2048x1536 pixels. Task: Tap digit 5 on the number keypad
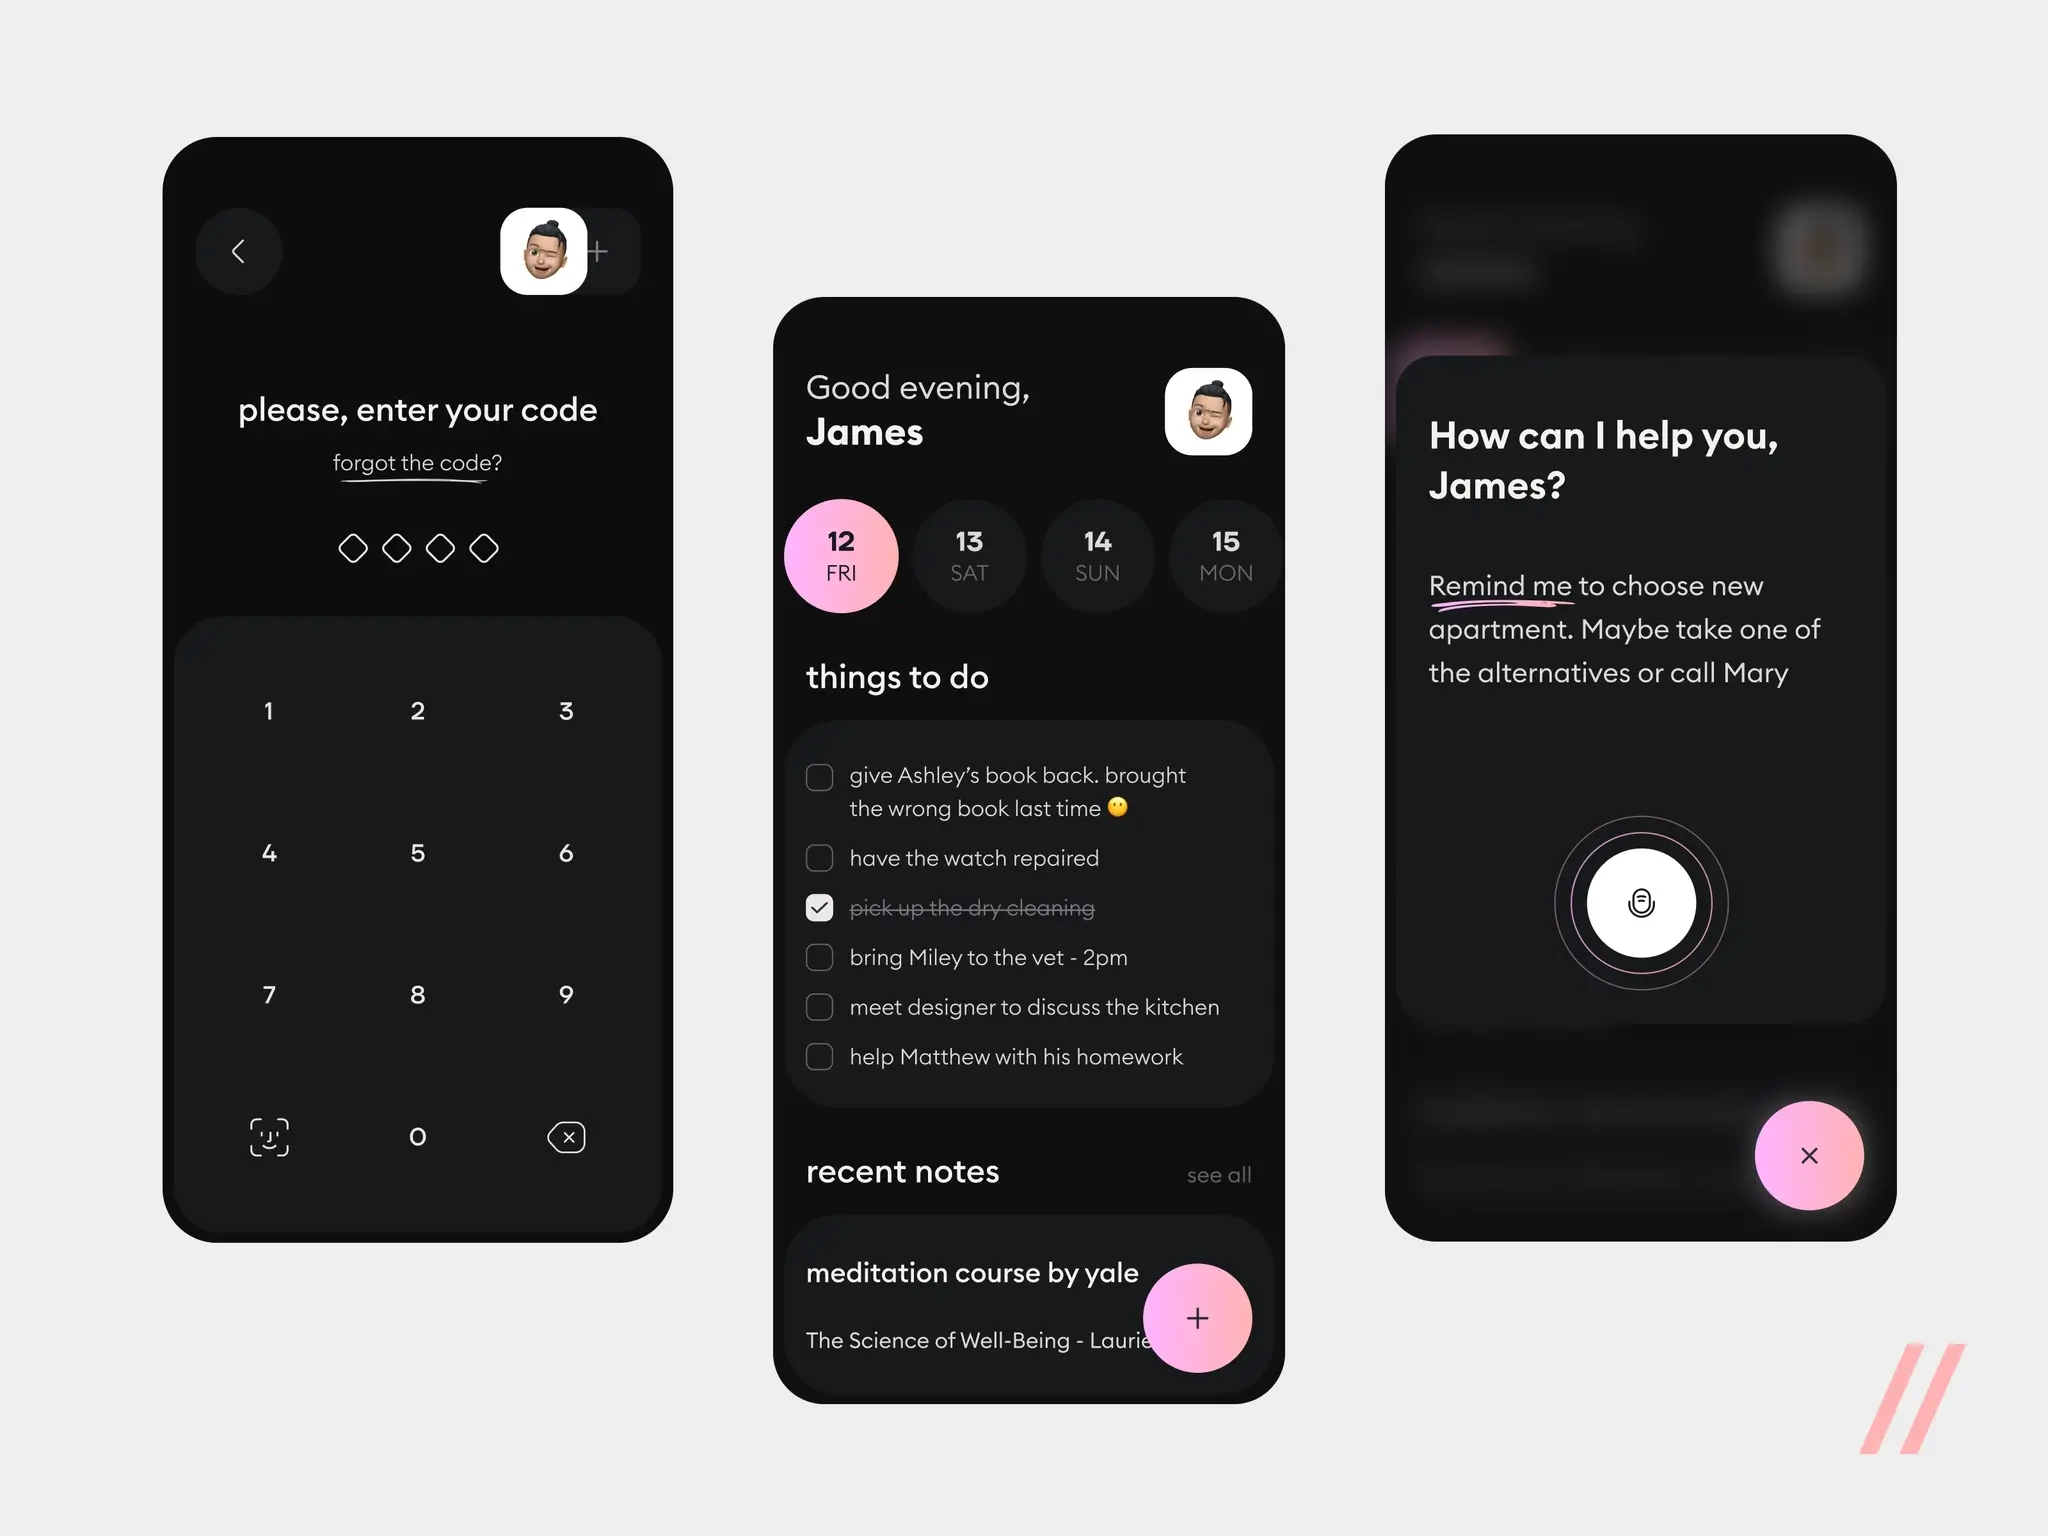pos(418,852)
